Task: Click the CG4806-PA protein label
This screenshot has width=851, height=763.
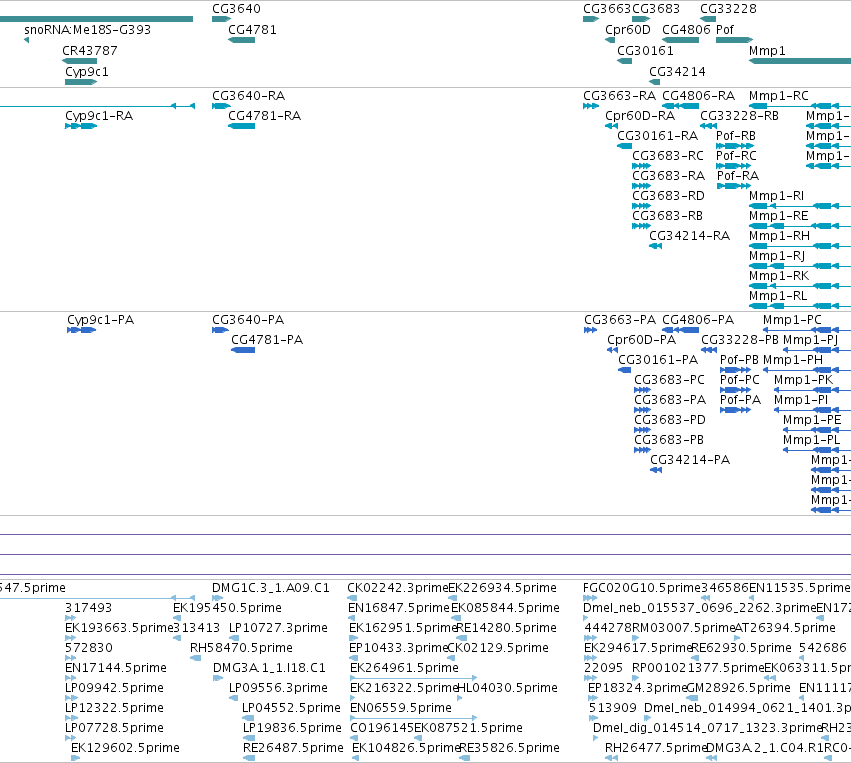Action: 698,320
